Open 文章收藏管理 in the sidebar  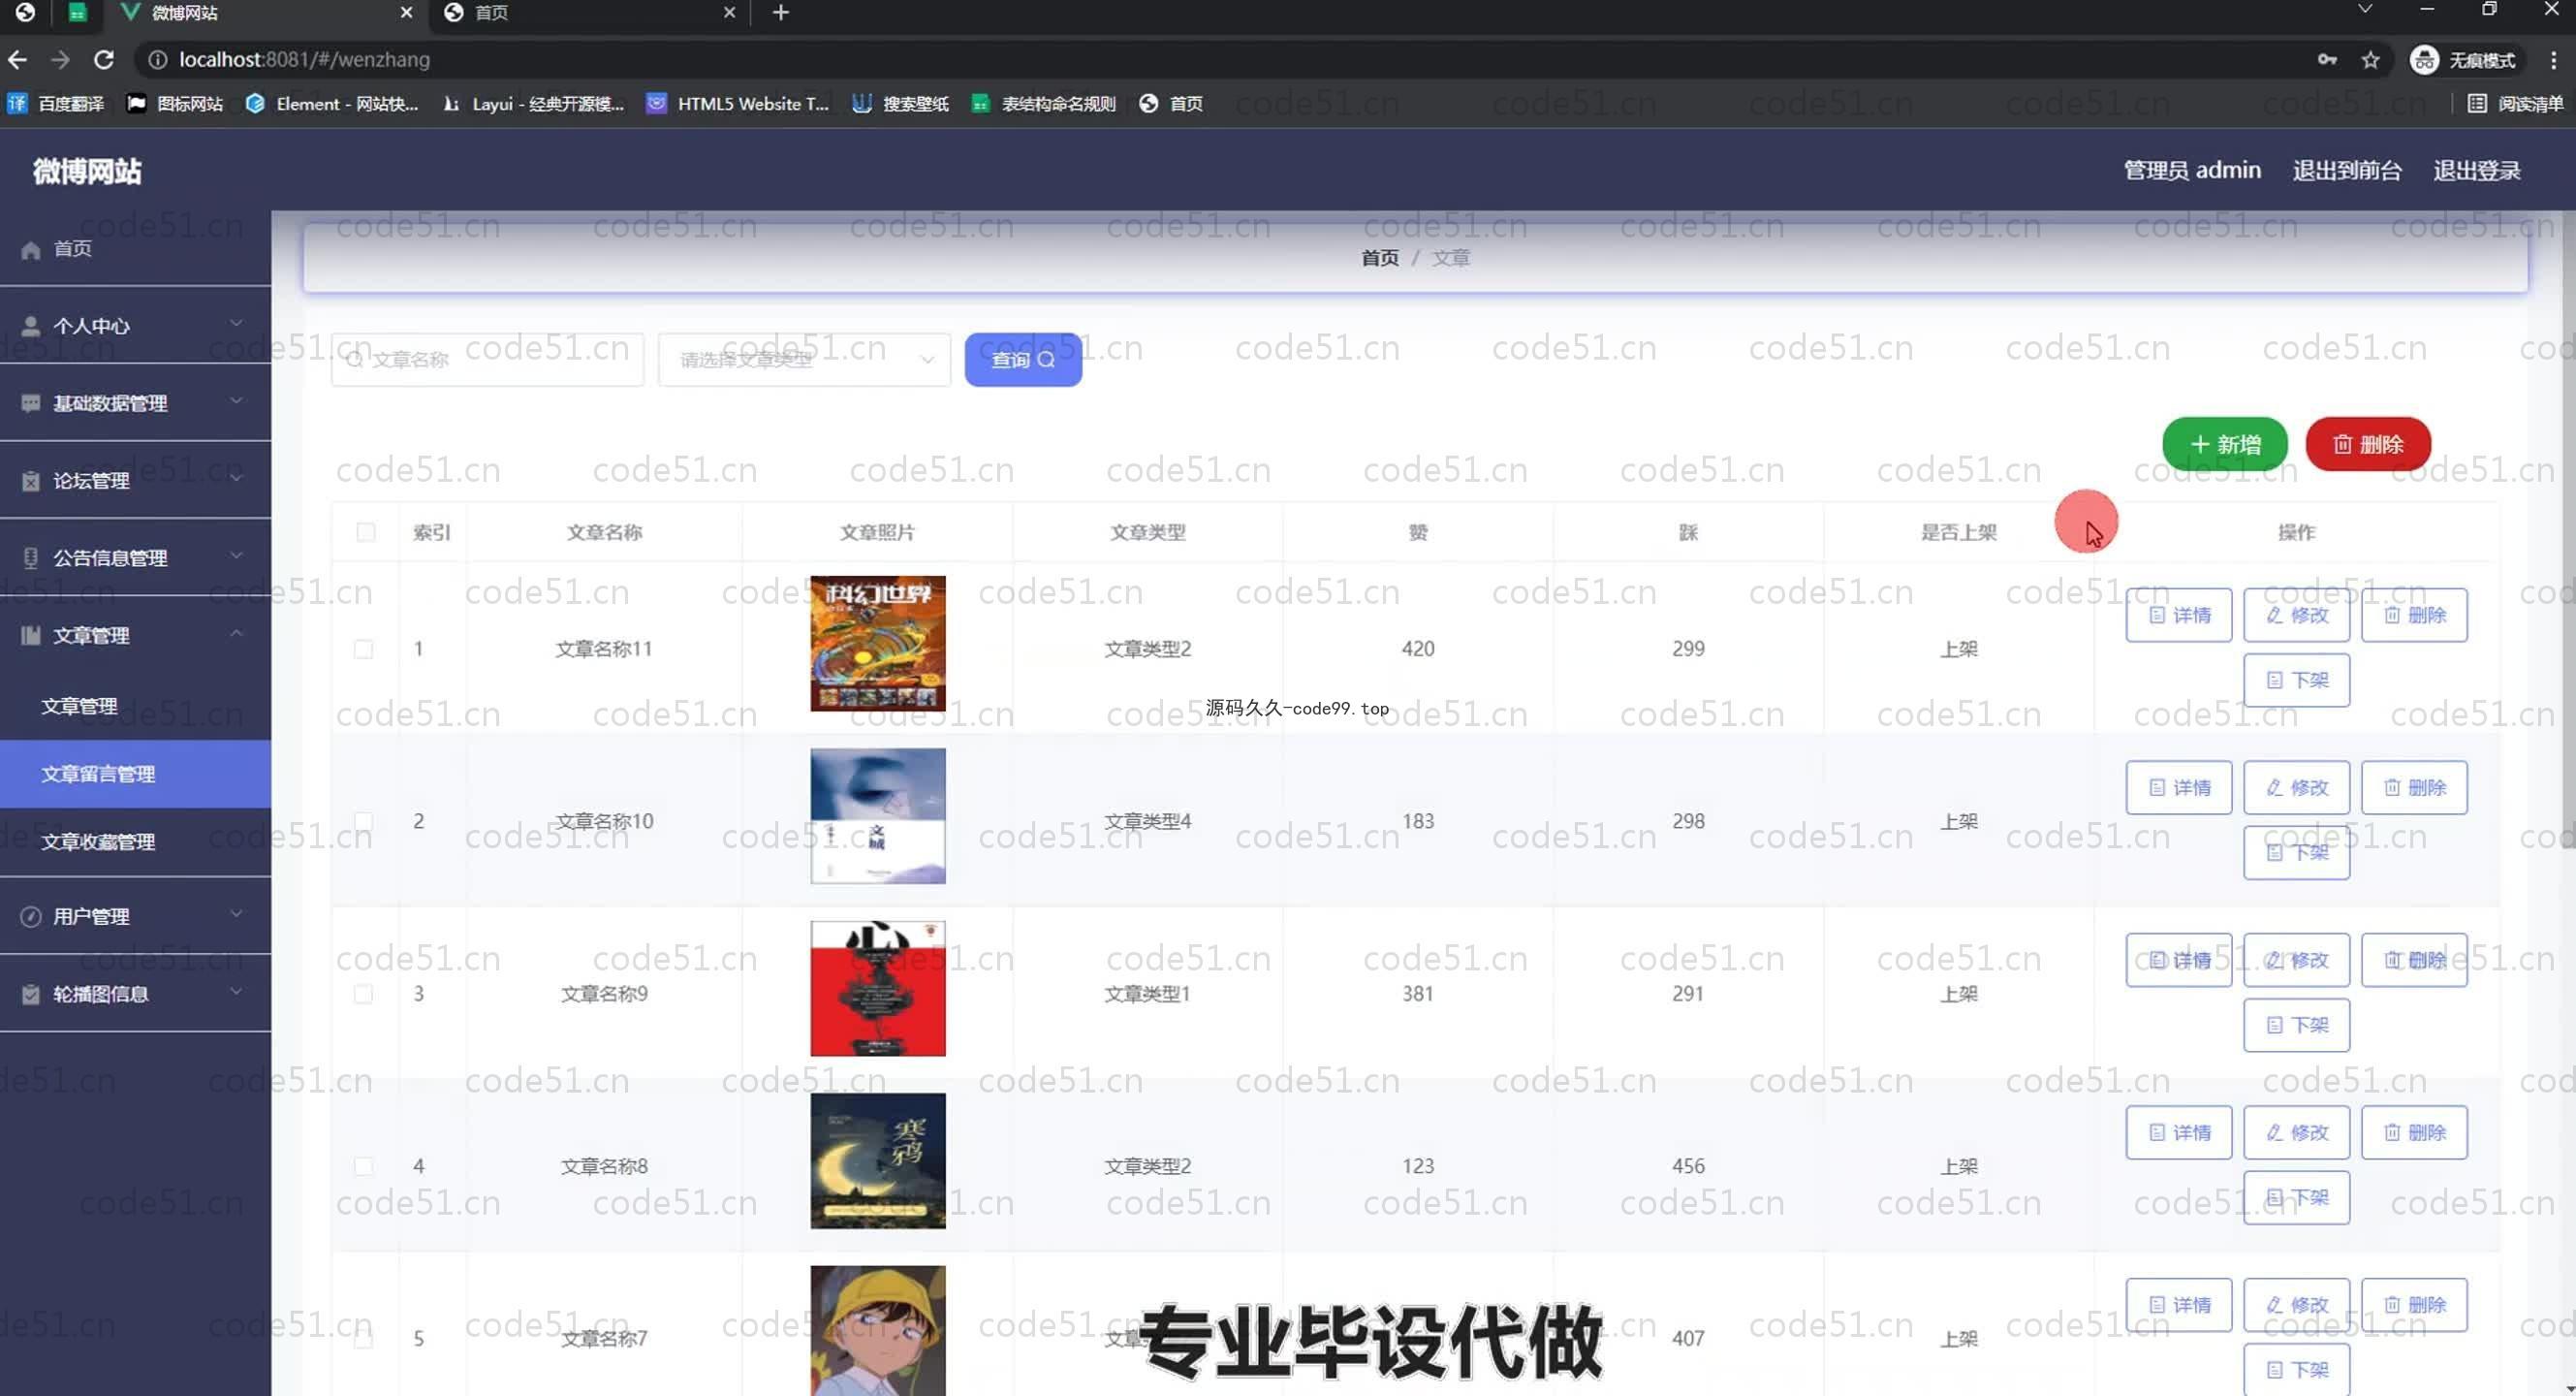click(98, 842)
